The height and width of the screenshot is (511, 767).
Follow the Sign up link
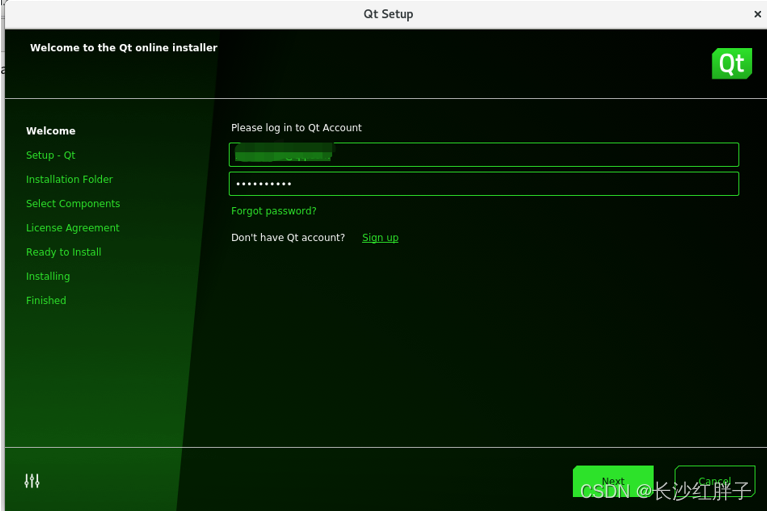point(380,238)
